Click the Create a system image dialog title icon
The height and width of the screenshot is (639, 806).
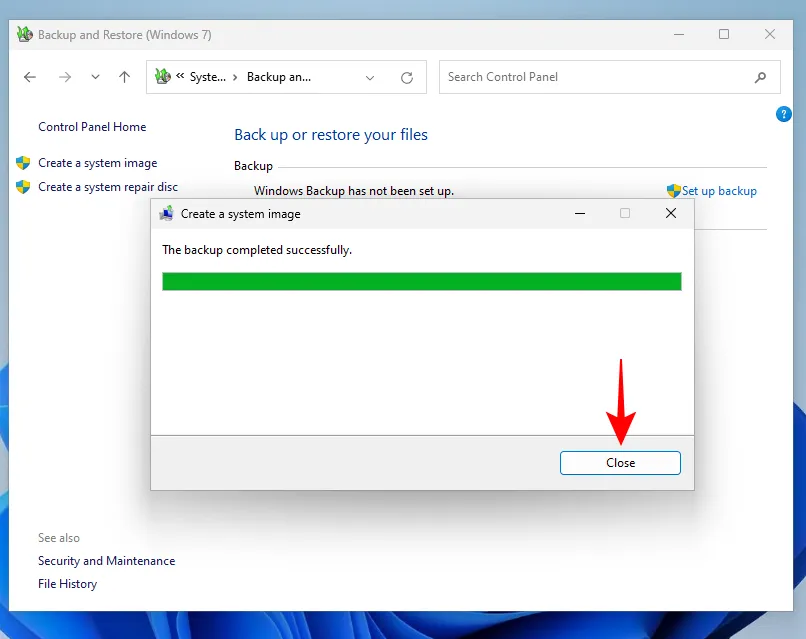166,213
